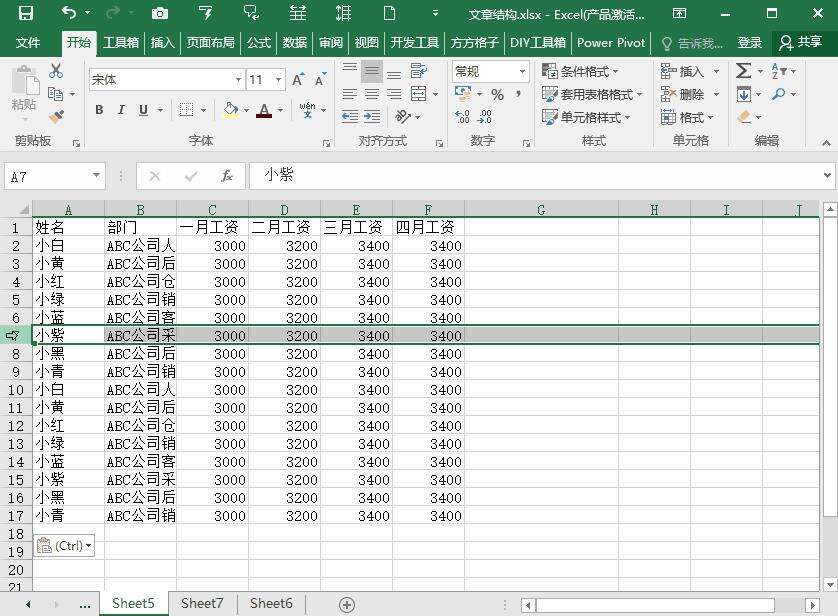Switch to the Sheet7 worksheet tab

(x=202, y=603)
